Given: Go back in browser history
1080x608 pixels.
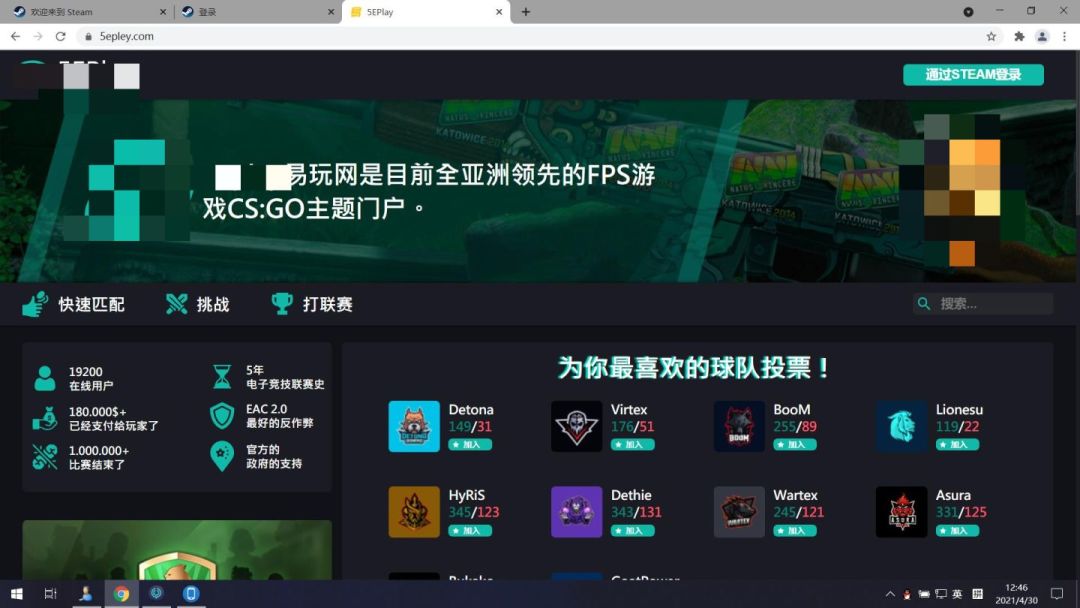Looking at the screenshot, I should 15,36.
